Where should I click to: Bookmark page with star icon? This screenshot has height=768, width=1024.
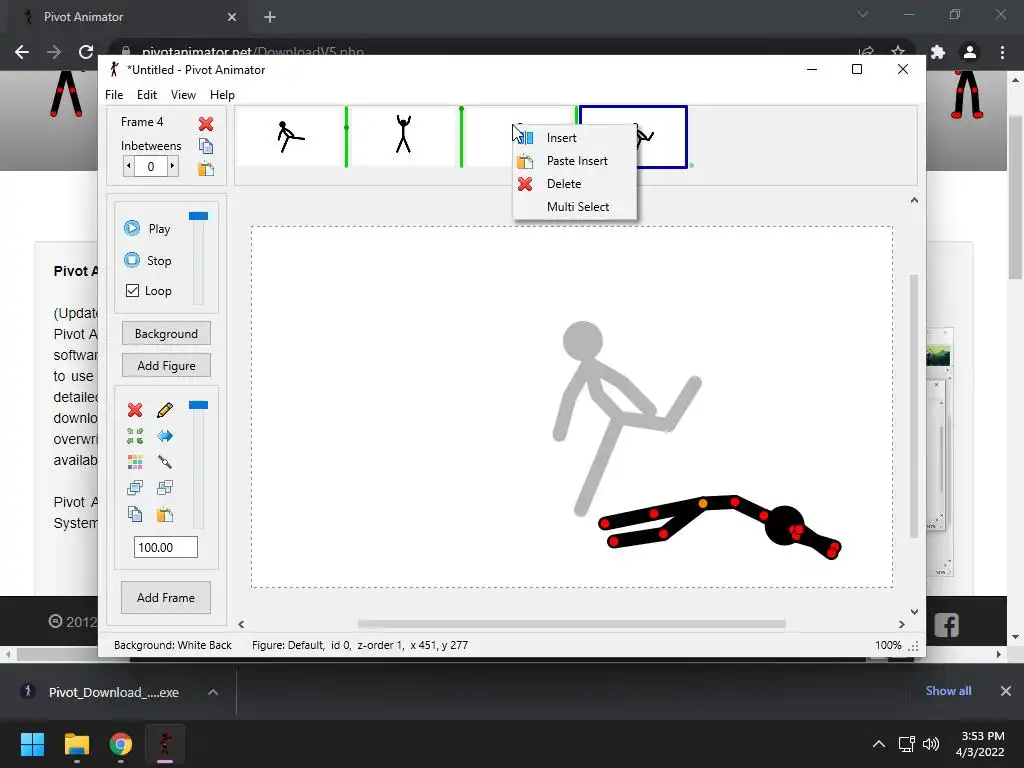click(x=899, y=52)
